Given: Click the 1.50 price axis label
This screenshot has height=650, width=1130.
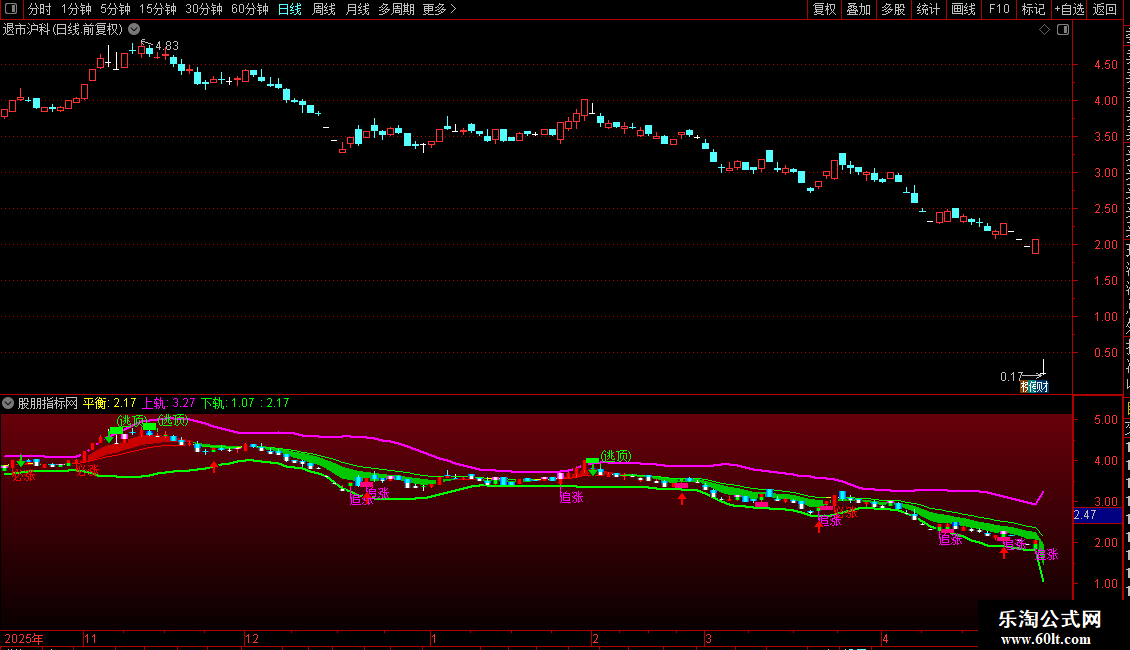Looking at the screenshot, I should coord(1105,281).
